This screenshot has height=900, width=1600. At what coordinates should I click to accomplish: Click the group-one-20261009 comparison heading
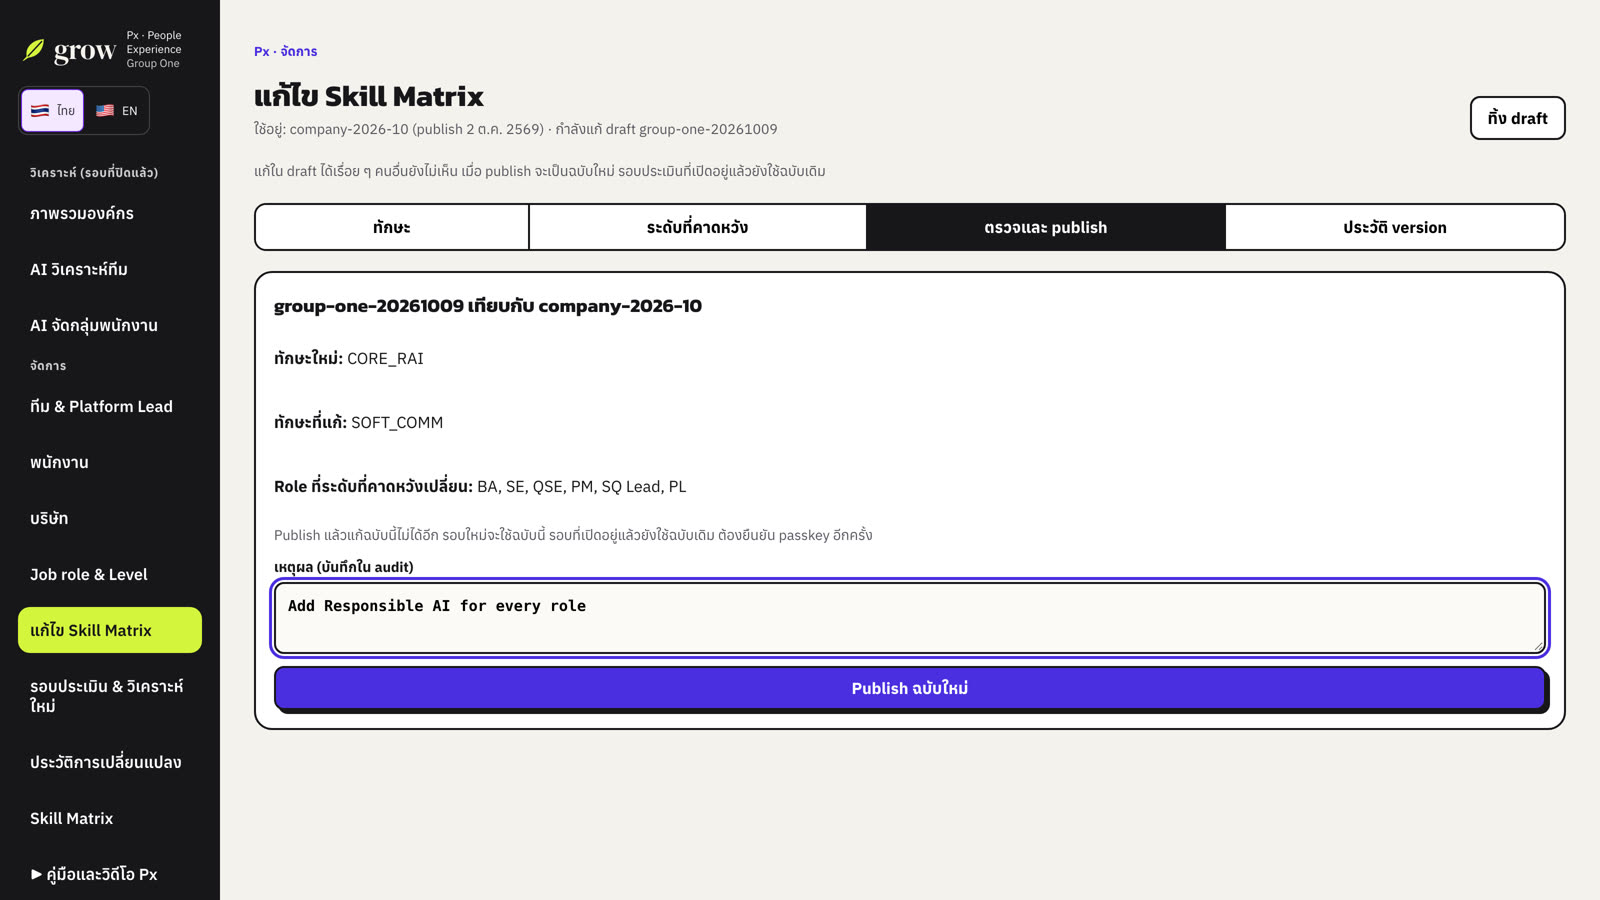pos(488,306)
